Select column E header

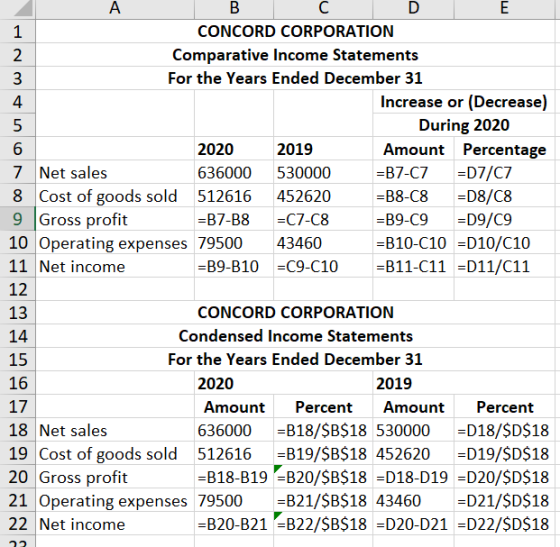(504, 9)
